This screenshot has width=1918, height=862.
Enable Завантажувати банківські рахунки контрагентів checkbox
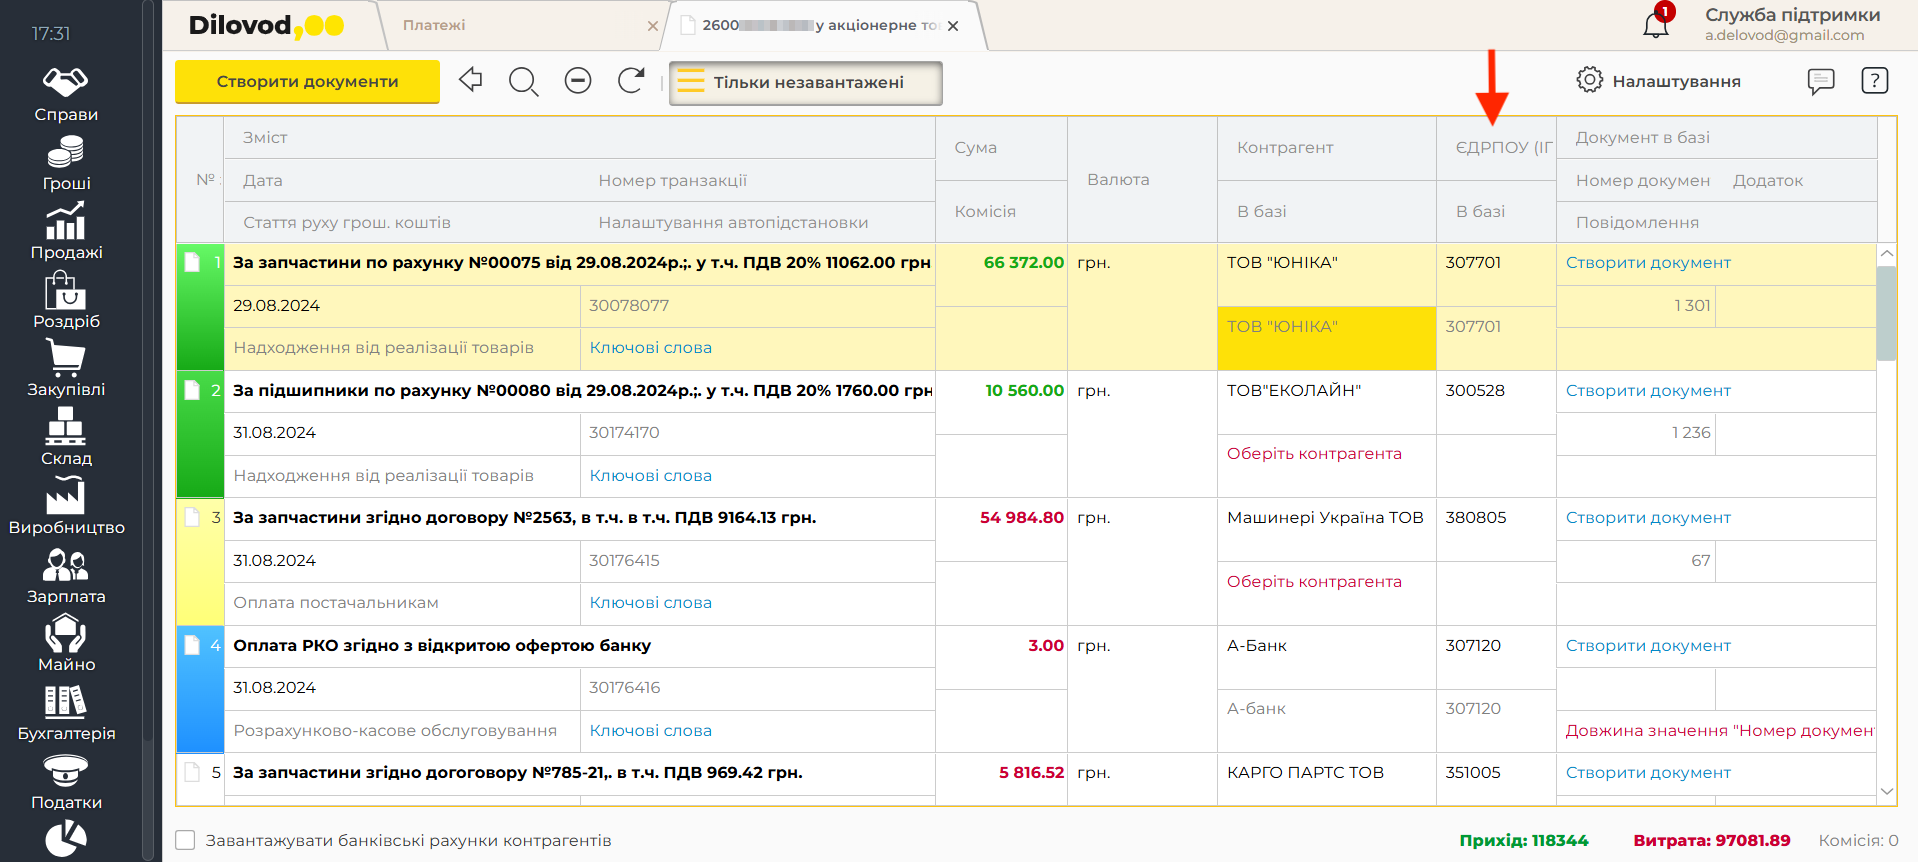click(x=186, y=840)
